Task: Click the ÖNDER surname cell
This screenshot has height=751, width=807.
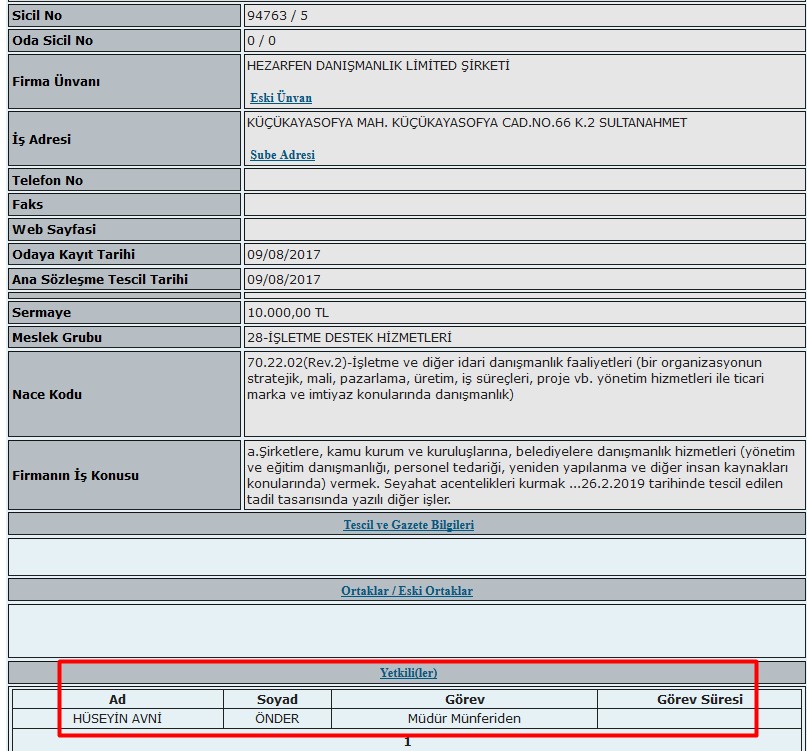Action: [x=277, y=719]
